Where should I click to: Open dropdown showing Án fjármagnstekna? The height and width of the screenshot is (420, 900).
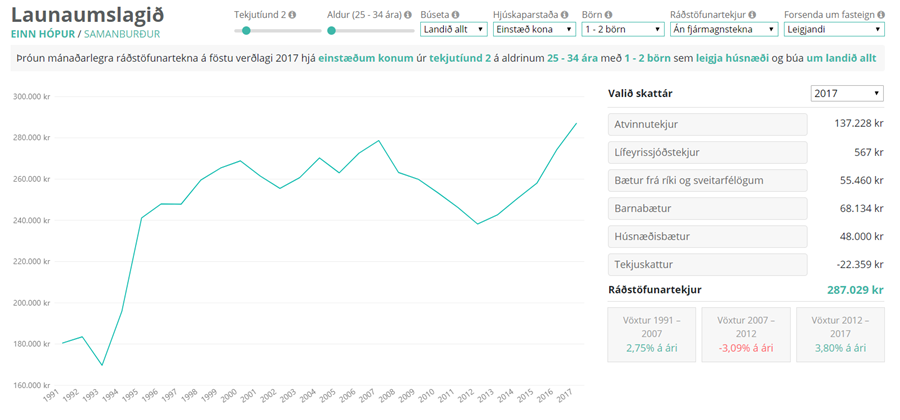pos(724,29)
